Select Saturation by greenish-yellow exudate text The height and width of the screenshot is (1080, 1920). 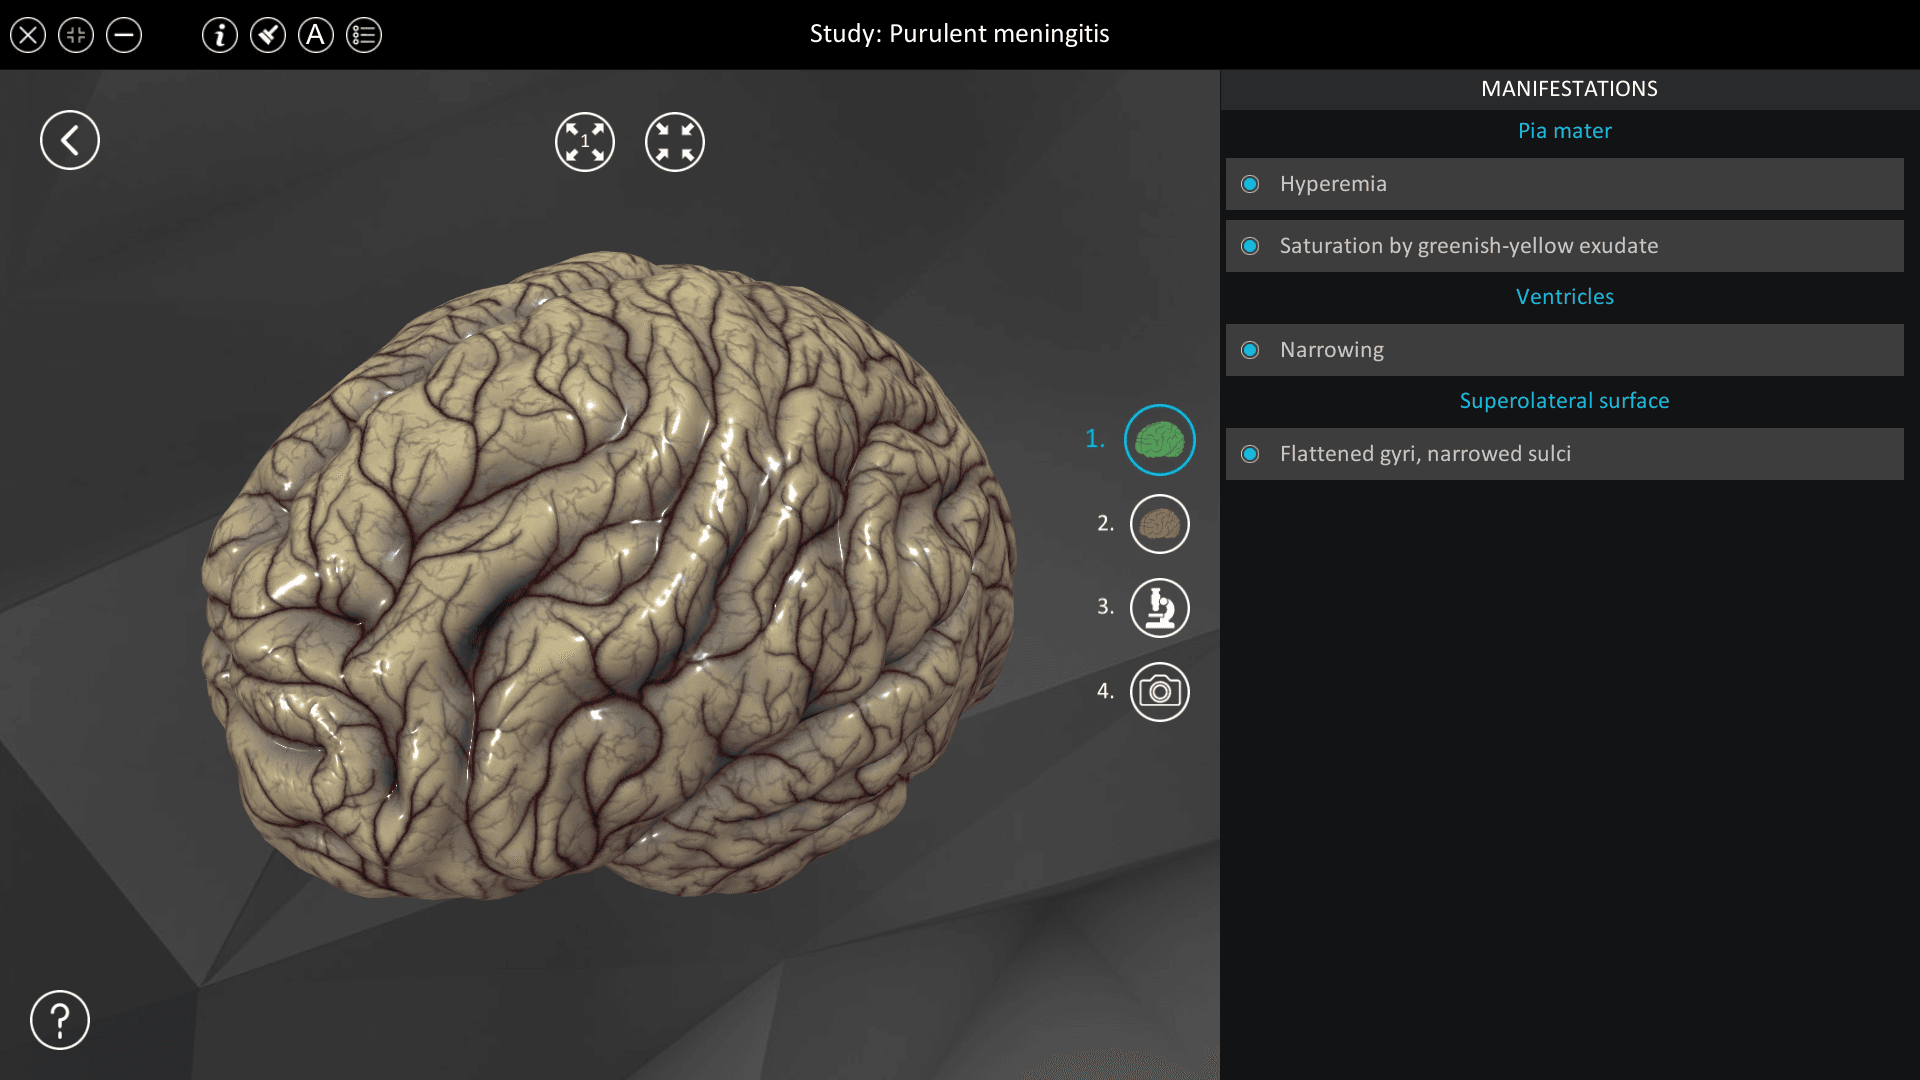click(x=1469, y=246)
